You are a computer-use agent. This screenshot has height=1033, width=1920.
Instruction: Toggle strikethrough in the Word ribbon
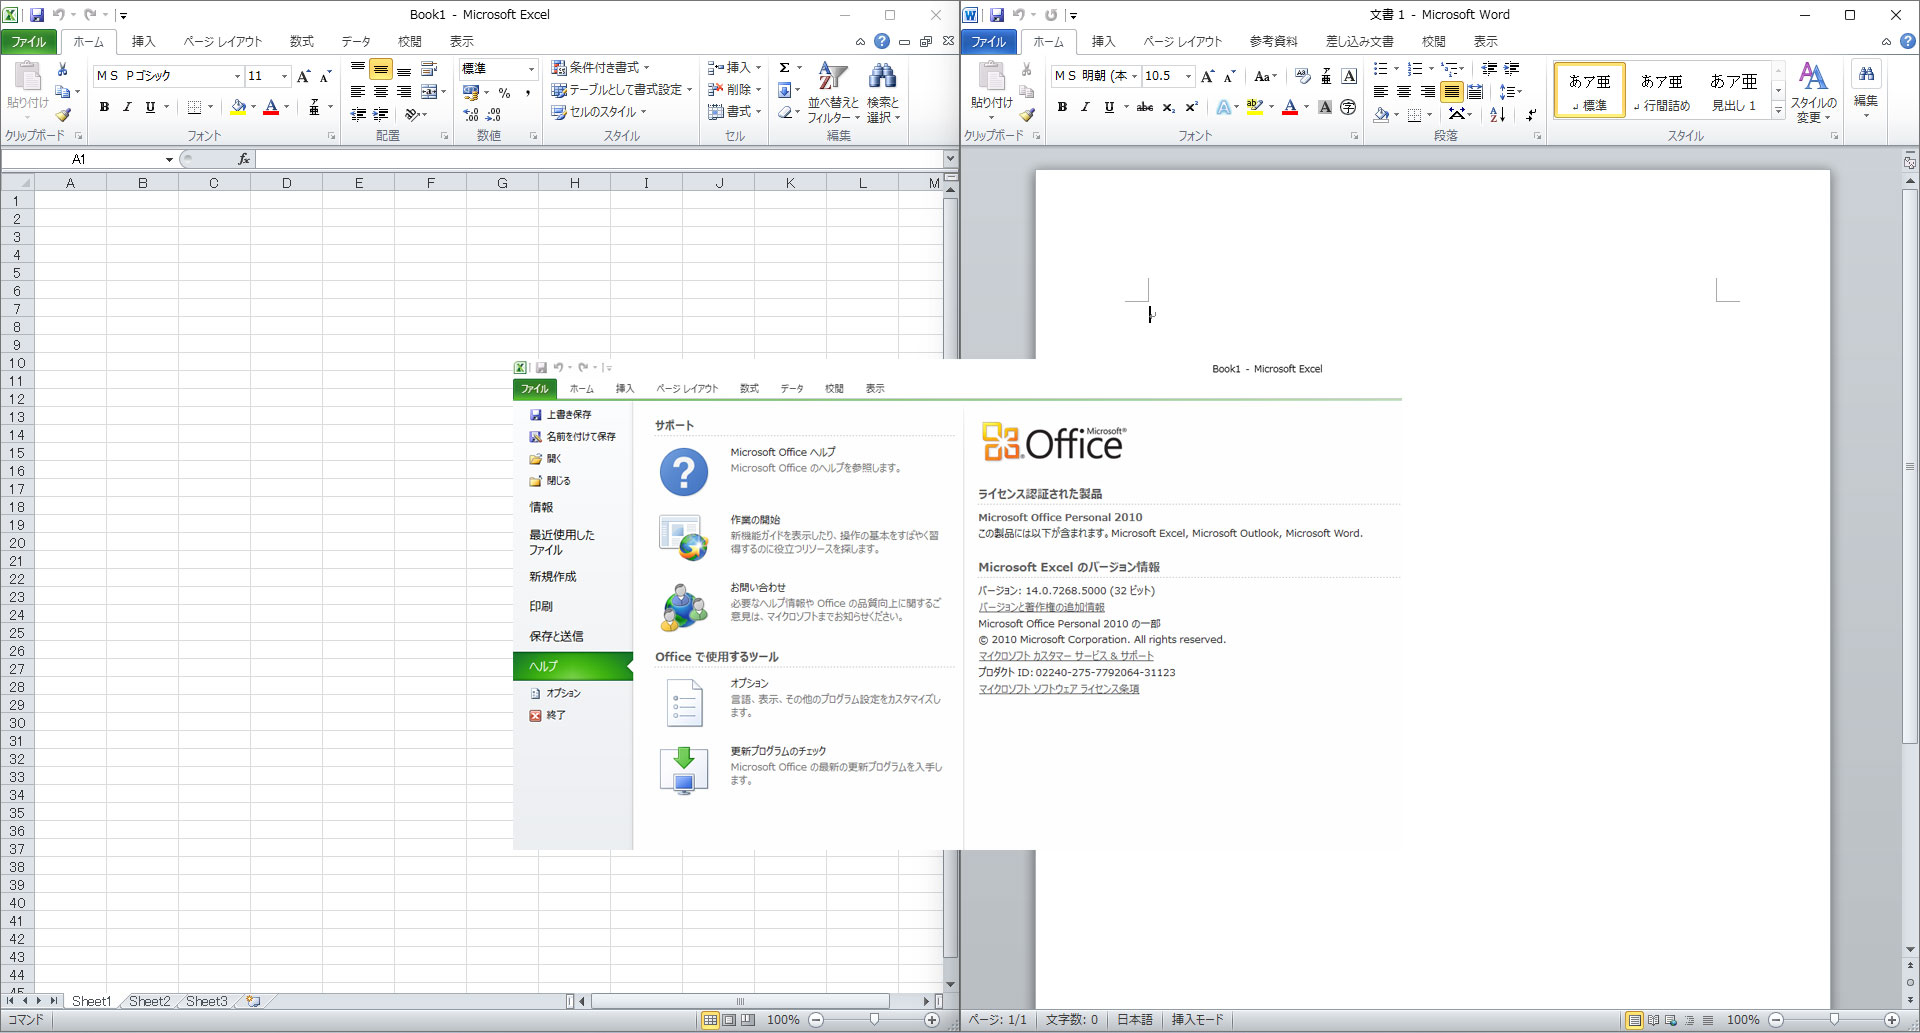point(1146,107)
